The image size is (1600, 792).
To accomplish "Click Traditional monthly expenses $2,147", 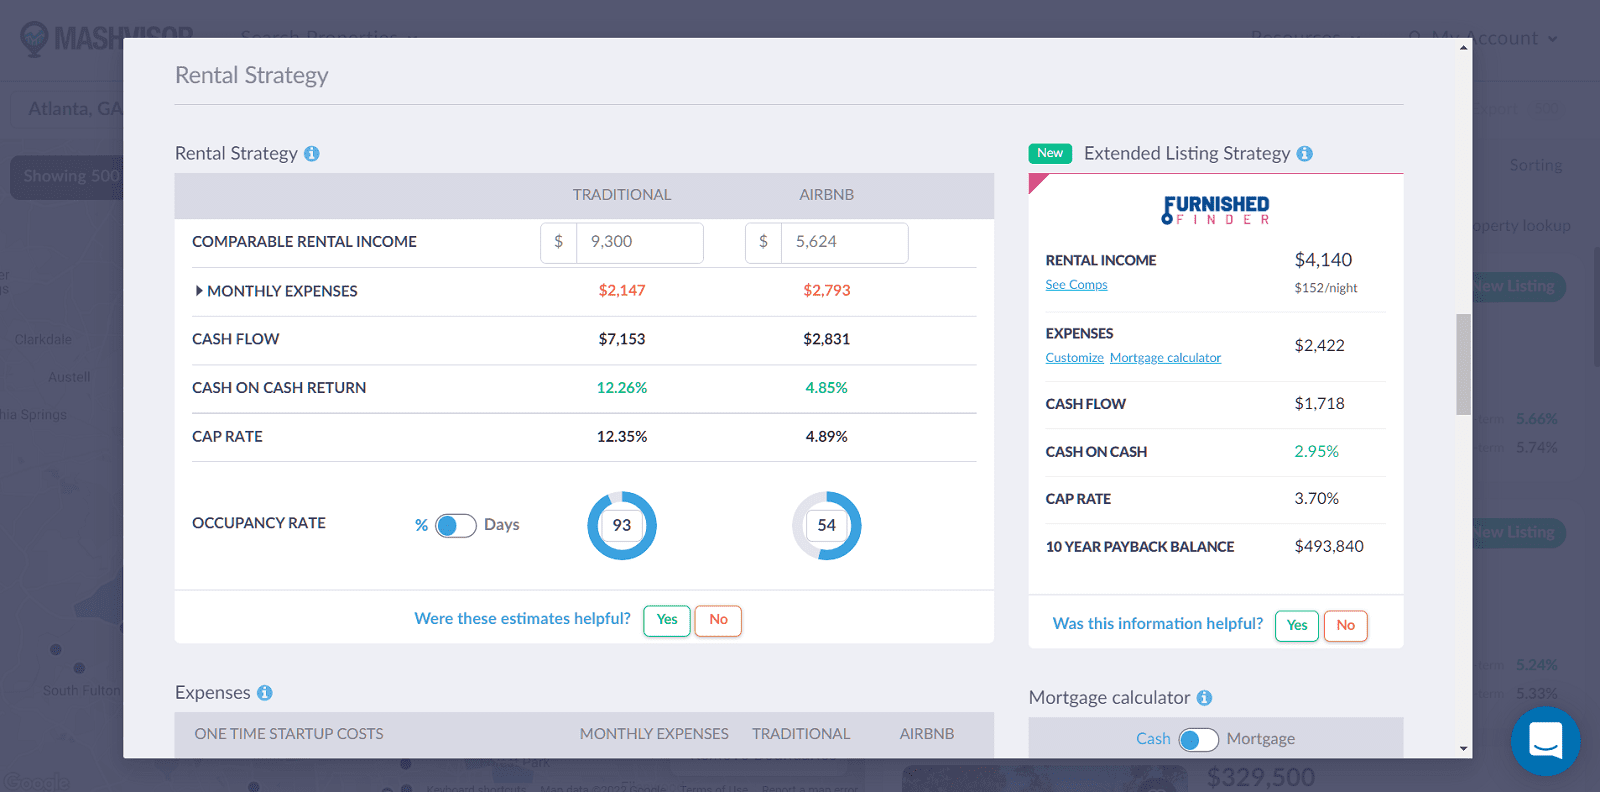I will pos(622,291).
